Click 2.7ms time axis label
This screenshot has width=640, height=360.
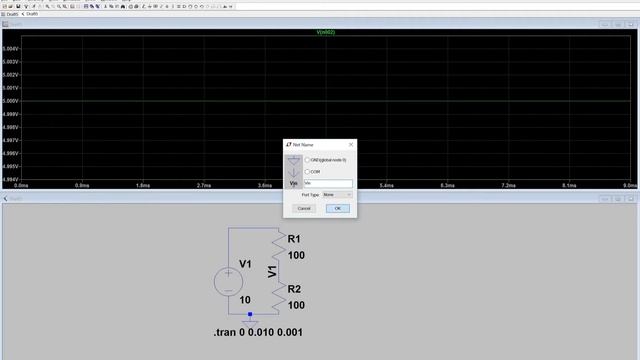pyautogui.click(x=204, y=185)
